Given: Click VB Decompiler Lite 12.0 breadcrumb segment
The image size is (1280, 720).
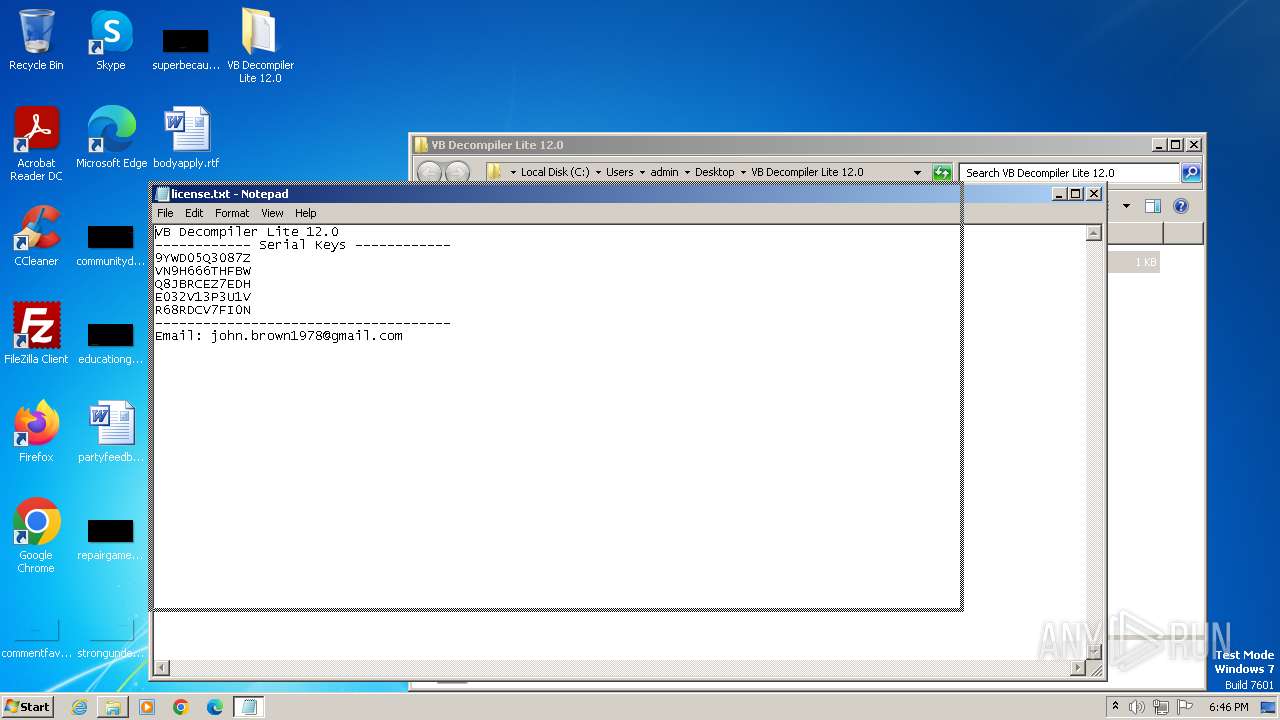Looking at the screenshot, I should pyautogui.click(x=807, y=172).
